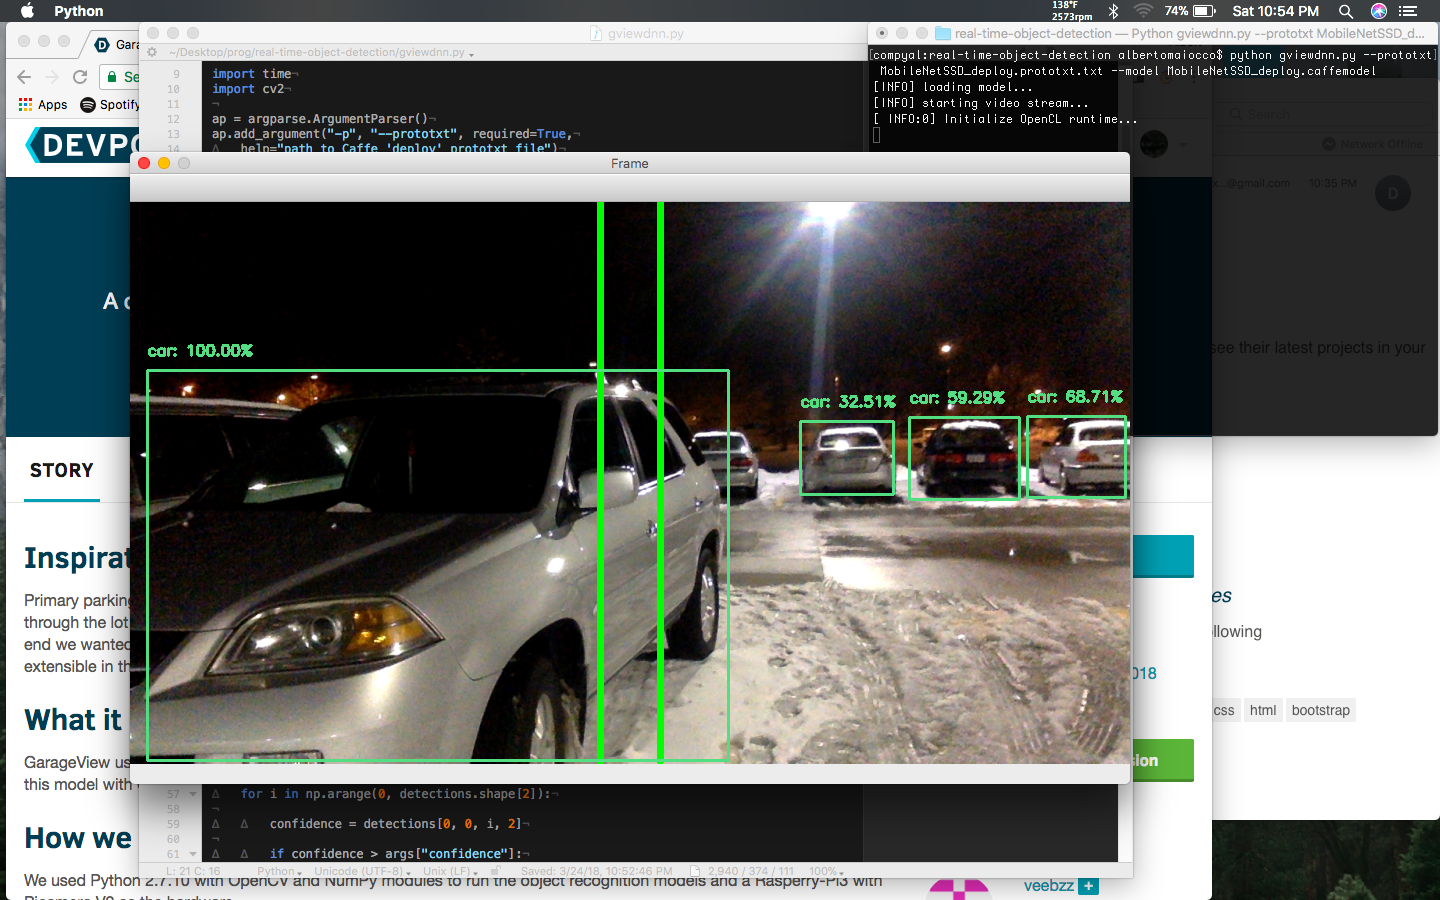Click the 'car: 68.71%' detected car box
The image size is (1440, 900).
tap(1077, 457)
